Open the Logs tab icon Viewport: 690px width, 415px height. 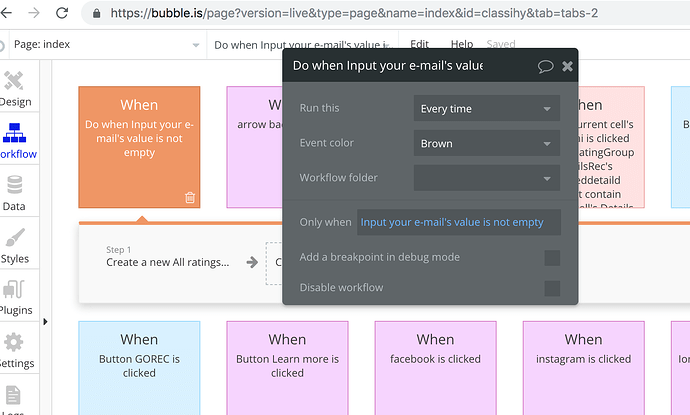(x=13, y=395)
